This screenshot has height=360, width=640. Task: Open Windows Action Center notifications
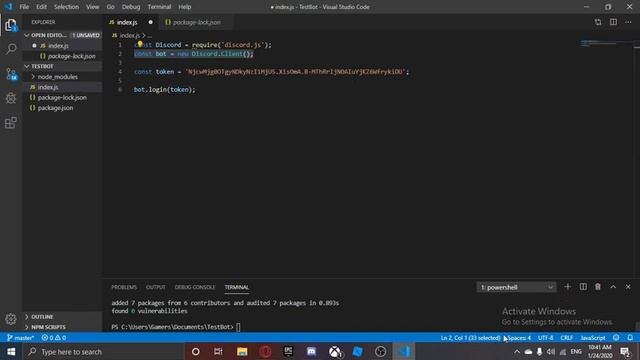pos(625,351)
